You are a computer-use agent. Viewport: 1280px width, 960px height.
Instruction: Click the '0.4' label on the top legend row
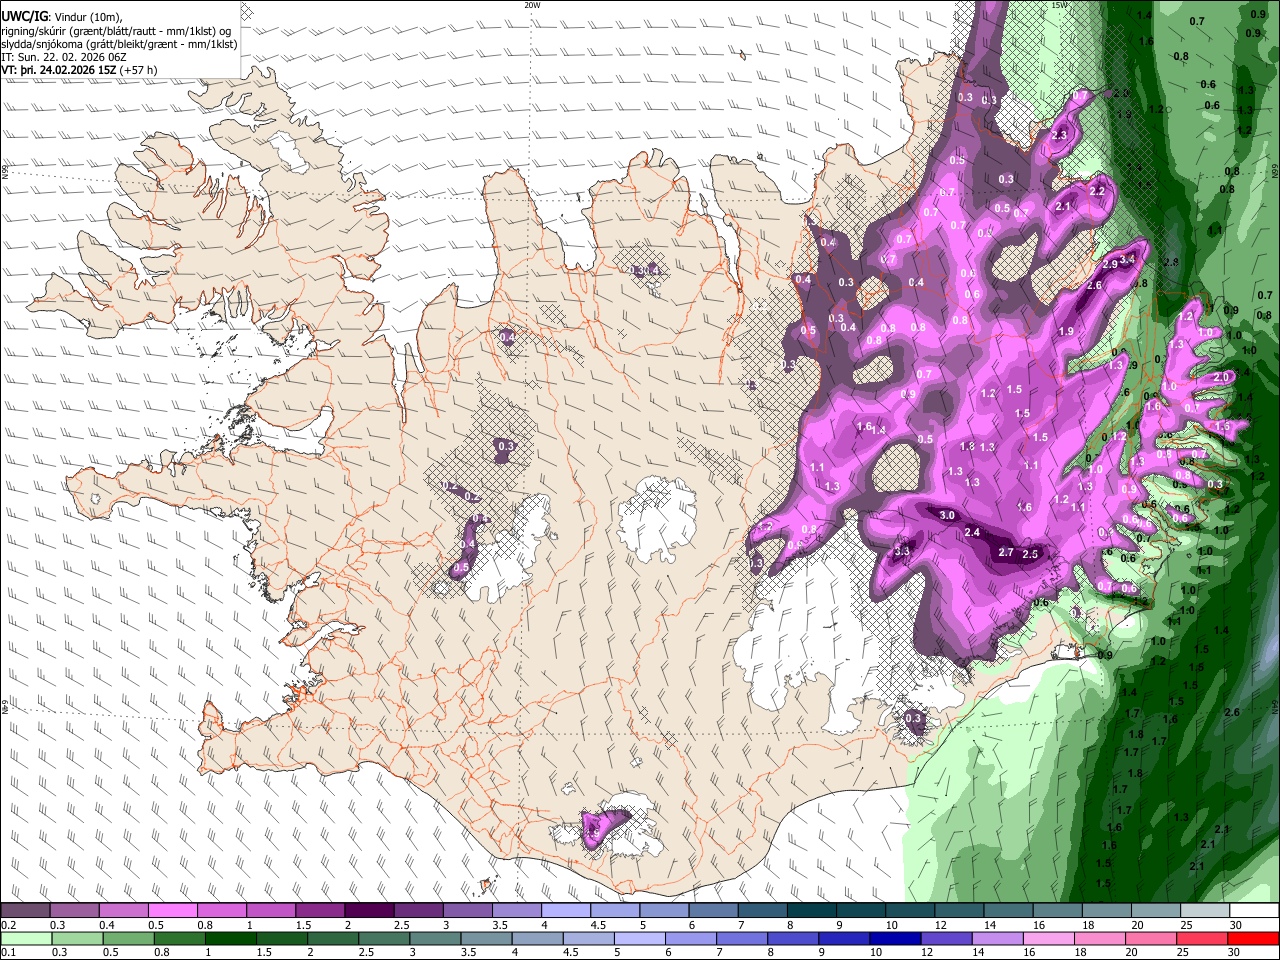point(107,926)
